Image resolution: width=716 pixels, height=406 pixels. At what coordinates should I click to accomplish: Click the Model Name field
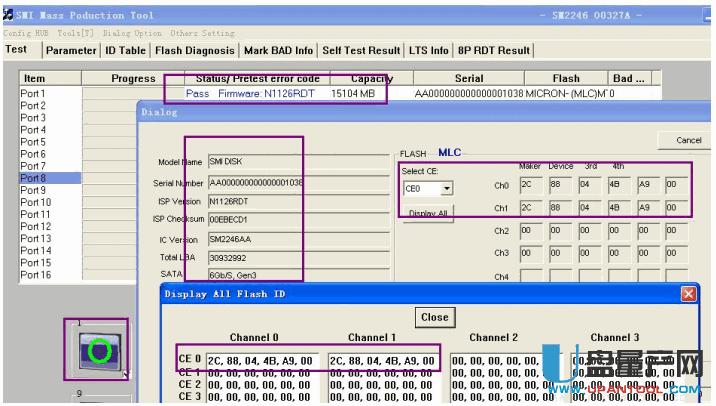tap(255, 161)
